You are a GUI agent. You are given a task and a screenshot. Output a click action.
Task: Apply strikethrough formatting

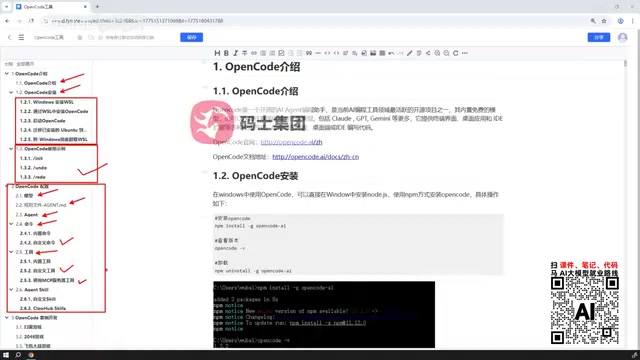(x=244, y=53)
